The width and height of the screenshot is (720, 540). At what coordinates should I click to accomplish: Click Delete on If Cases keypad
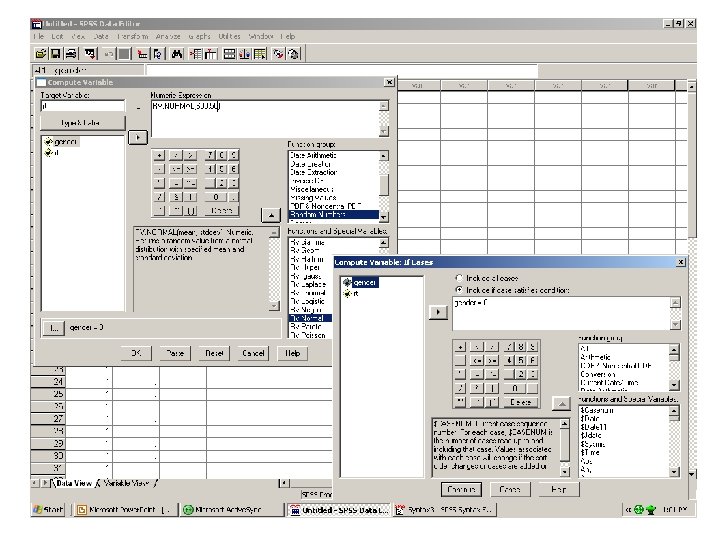[520, 402]
